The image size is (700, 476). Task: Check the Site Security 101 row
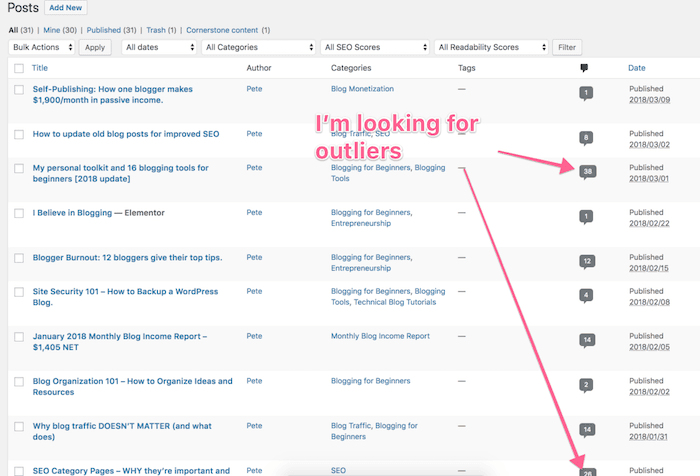[19, 292]
